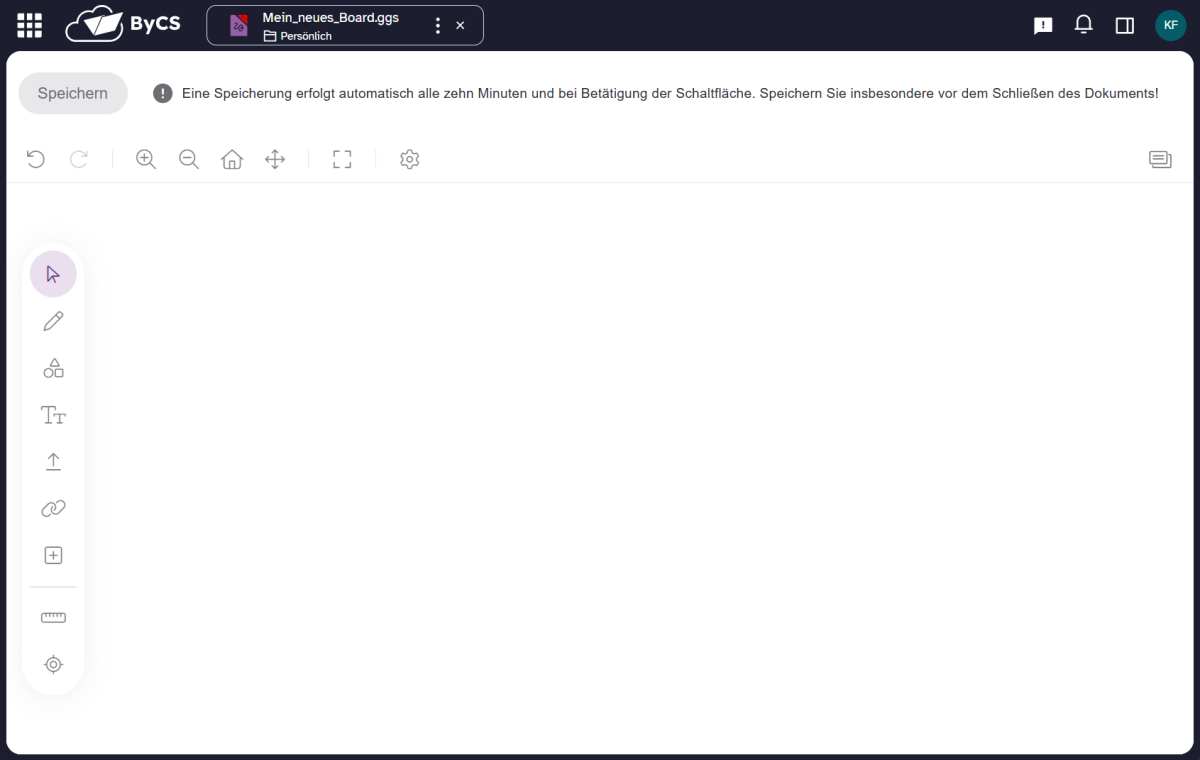
Task: Activate the spotlight target tool
Action: (x=53, y=664)
